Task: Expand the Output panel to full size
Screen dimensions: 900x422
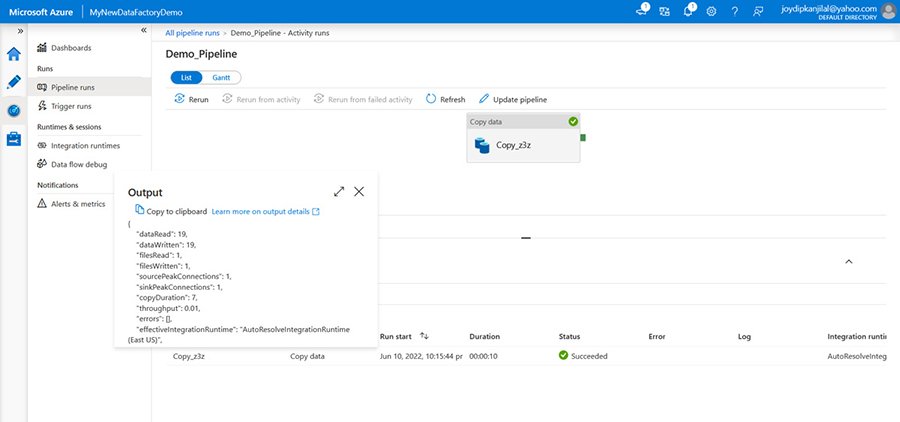Action: (339, 191)
